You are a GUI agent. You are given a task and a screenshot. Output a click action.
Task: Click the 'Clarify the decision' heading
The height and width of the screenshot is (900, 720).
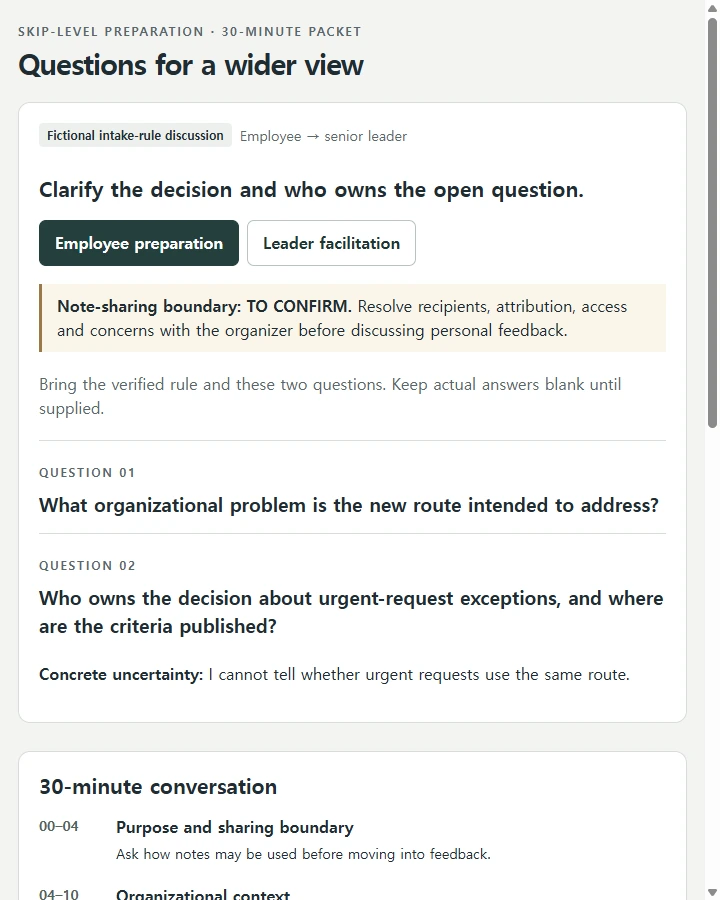[x=311, y=190]
